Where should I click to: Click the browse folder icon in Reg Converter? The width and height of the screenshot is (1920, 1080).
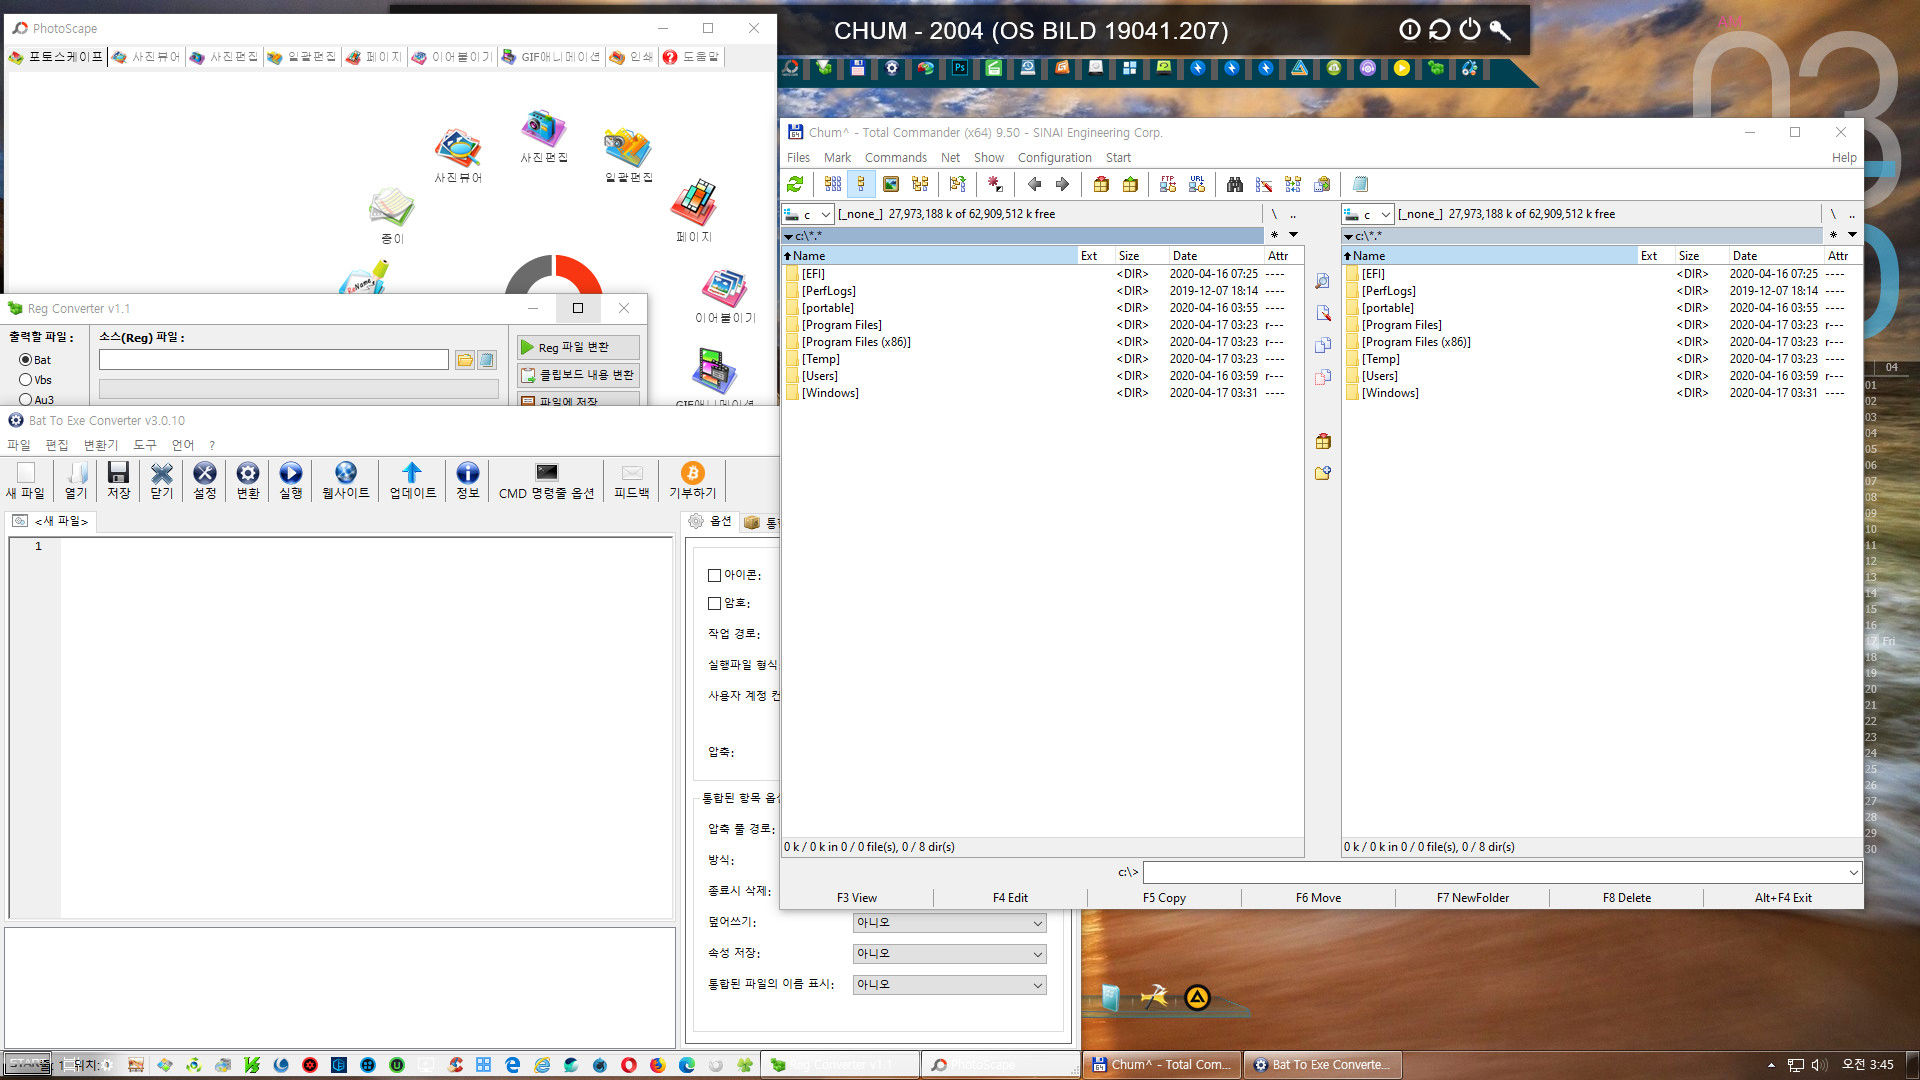coord(465,360)
